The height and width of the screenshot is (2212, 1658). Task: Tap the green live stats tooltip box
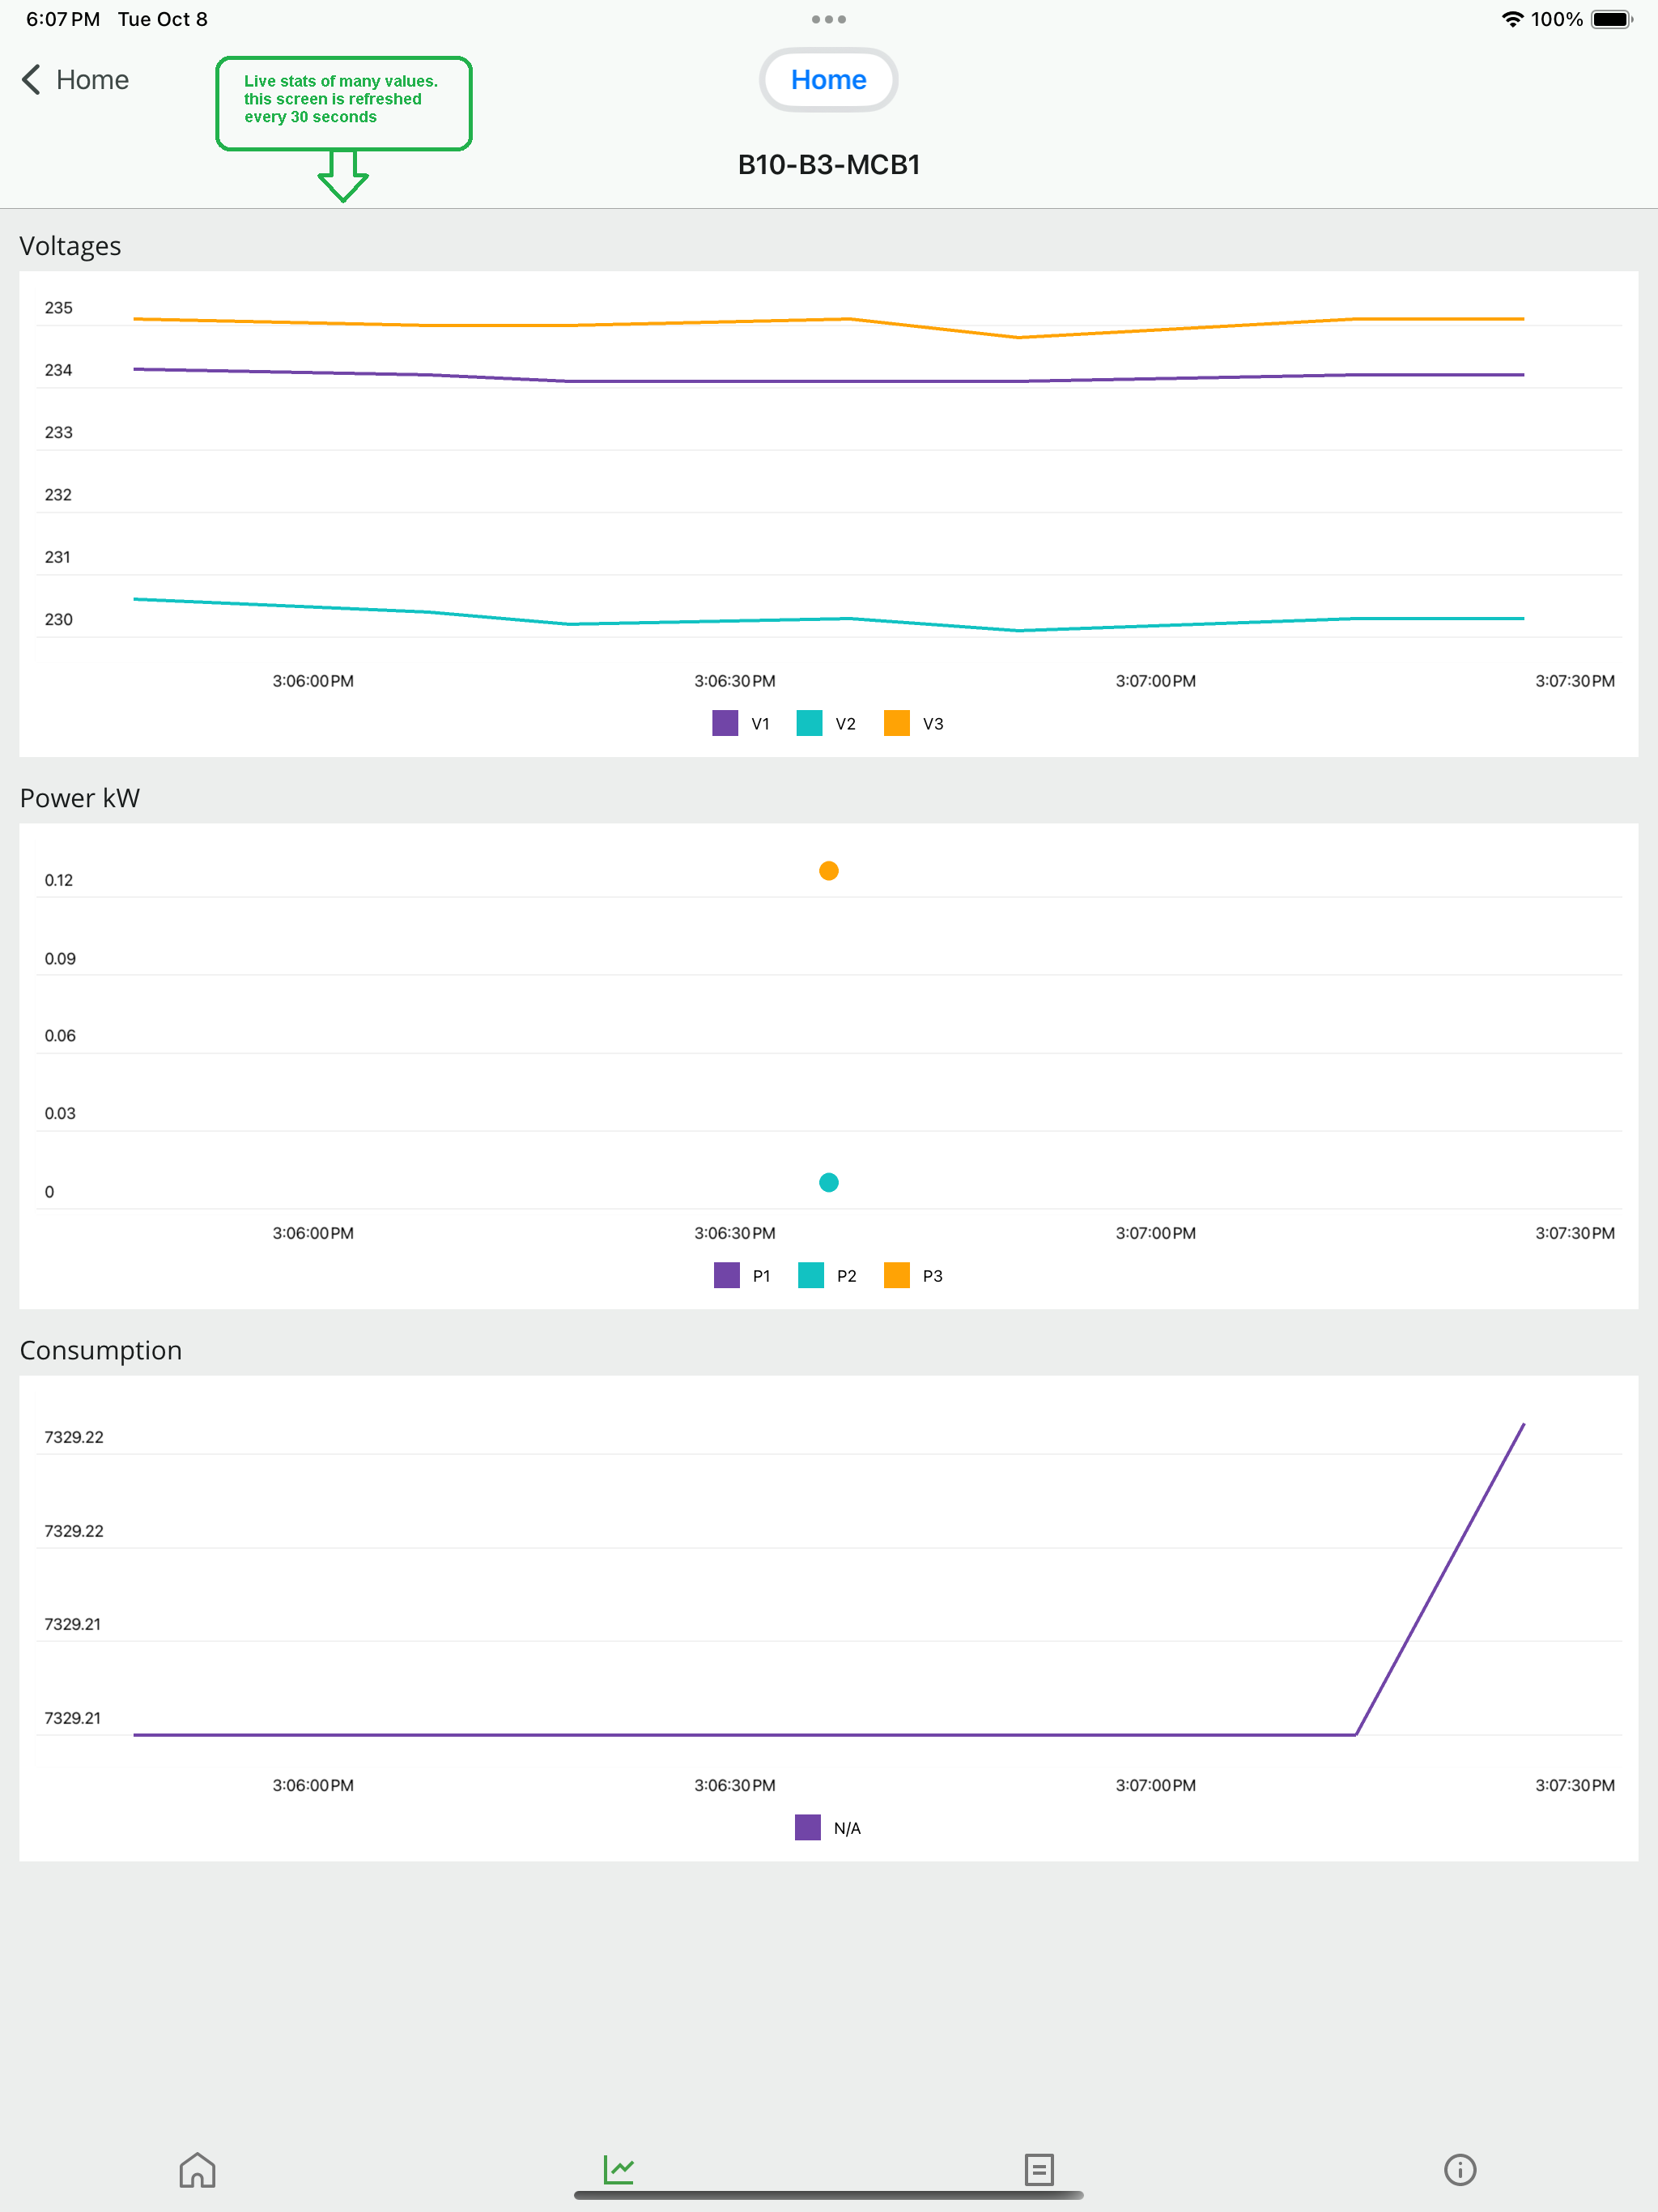coord(343,103)
